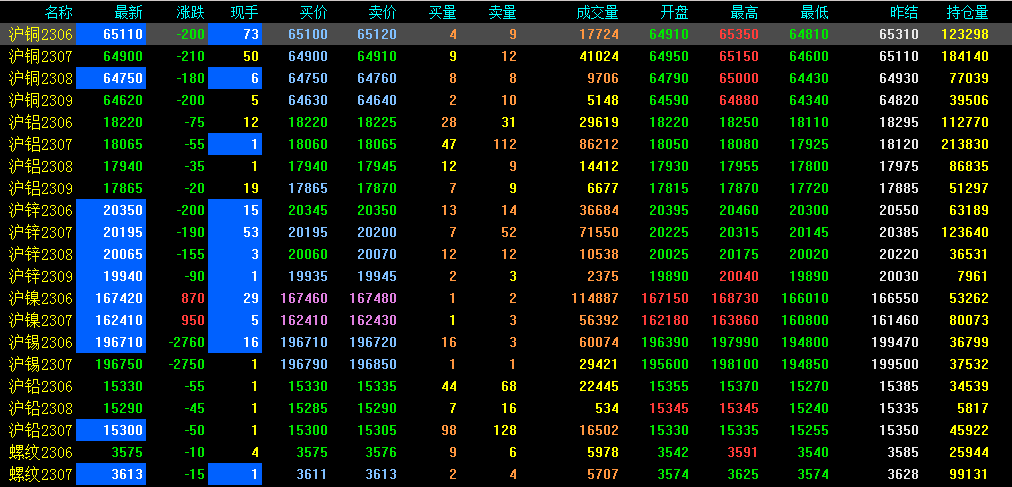
Task: Click high price 3591 for 螺纹2306
Action: tap(743, 453)
